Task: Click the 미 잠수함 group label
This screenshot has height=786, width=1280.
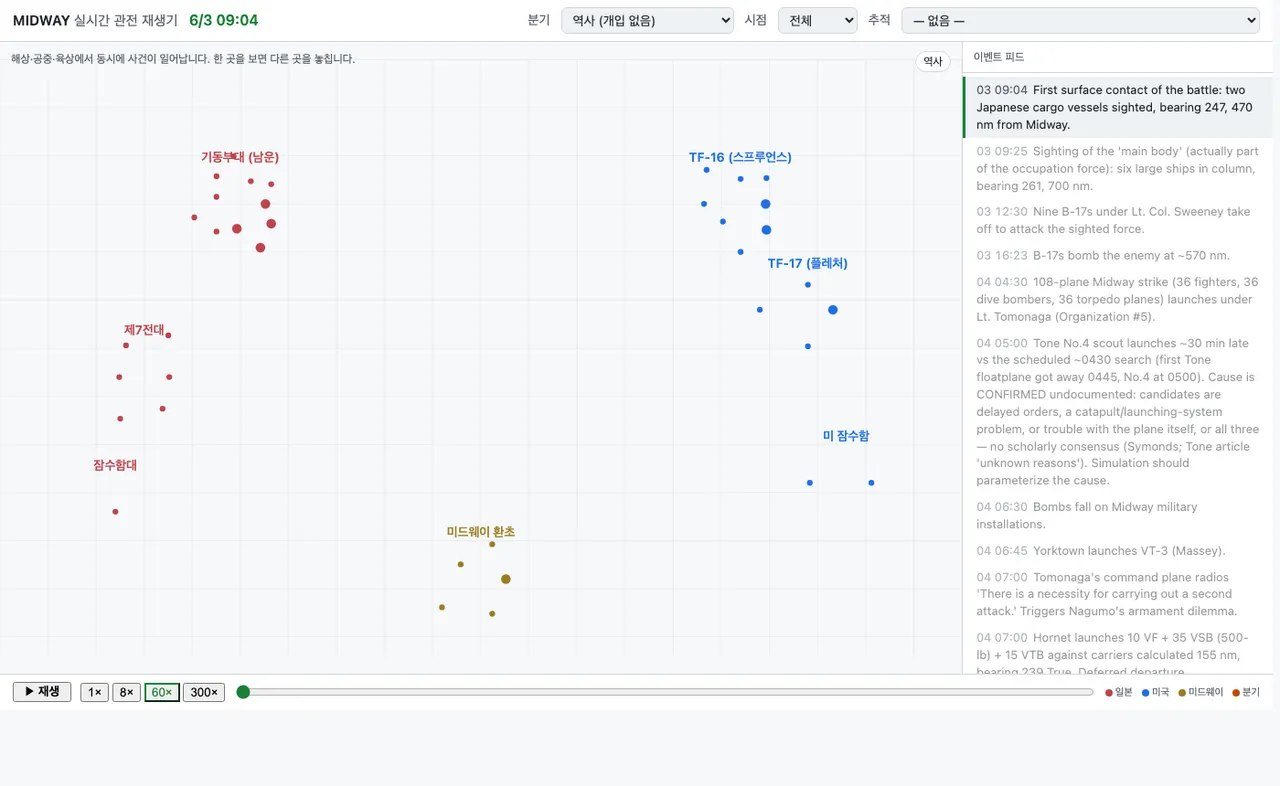Action: pyautogui.click(x=846, y=436)
